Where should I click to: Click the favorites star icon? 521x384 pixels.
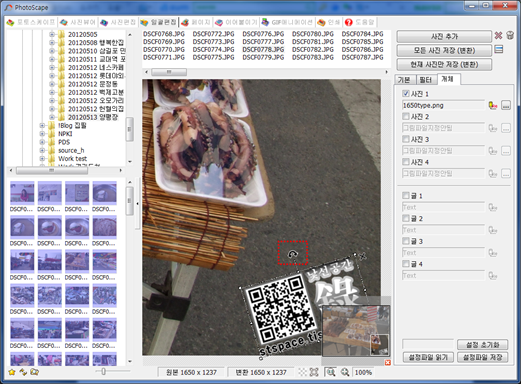click(x=12, y=372)
